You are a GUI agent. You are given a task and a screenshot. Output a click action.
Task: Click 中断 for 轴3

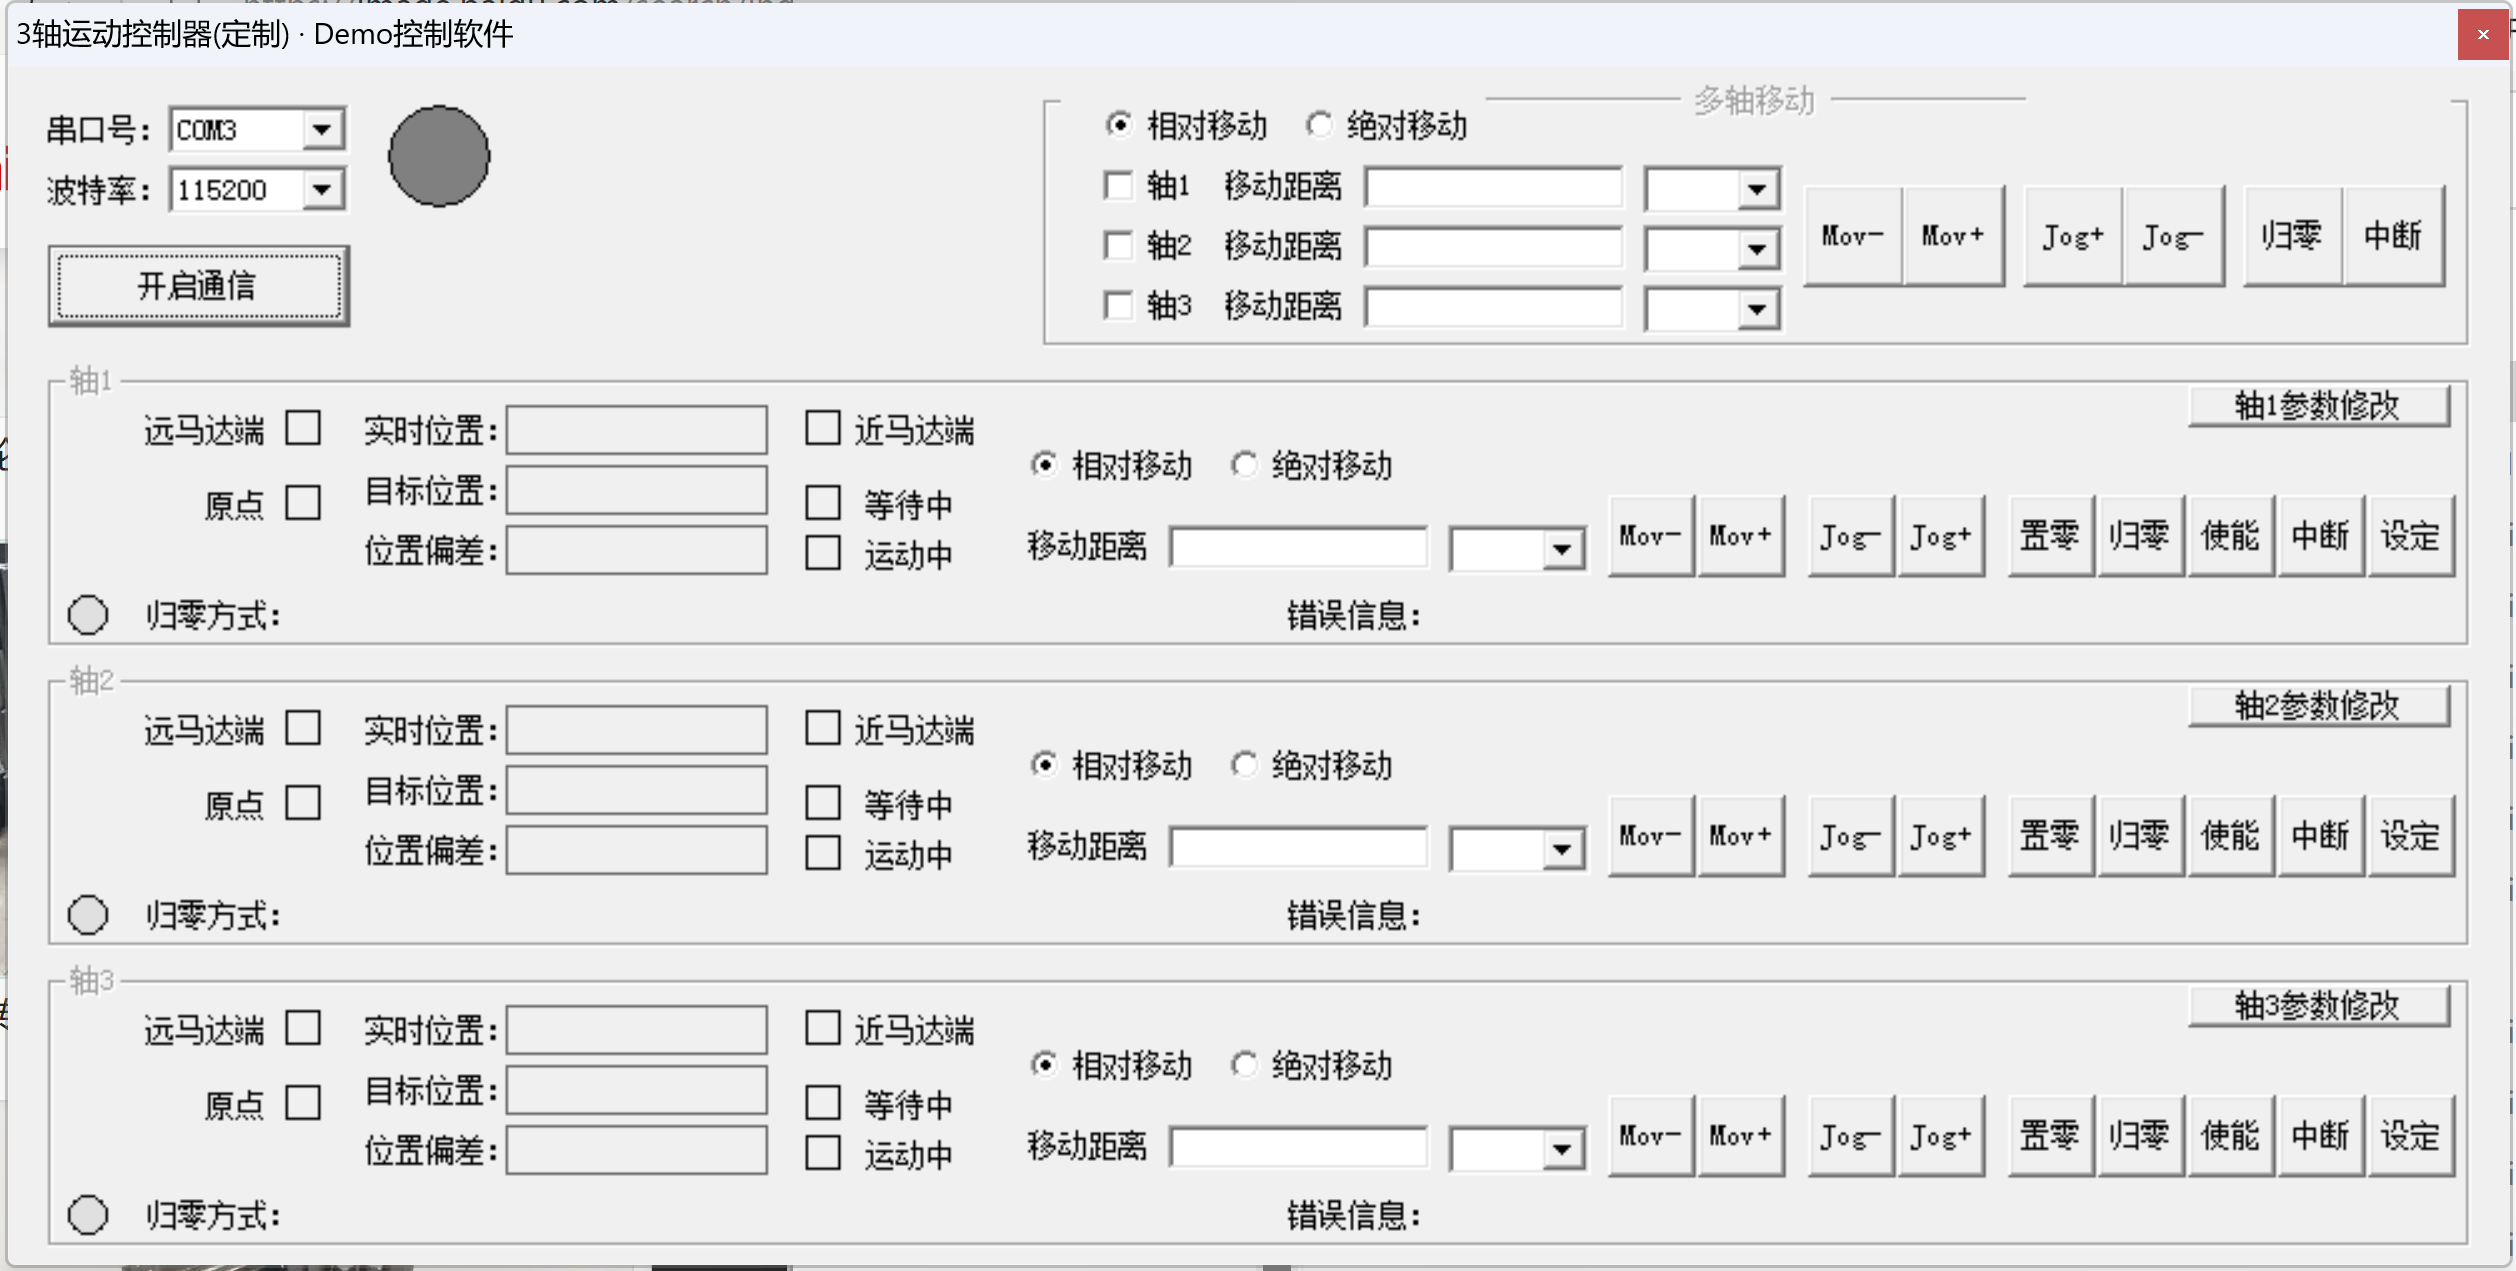2321,1136
